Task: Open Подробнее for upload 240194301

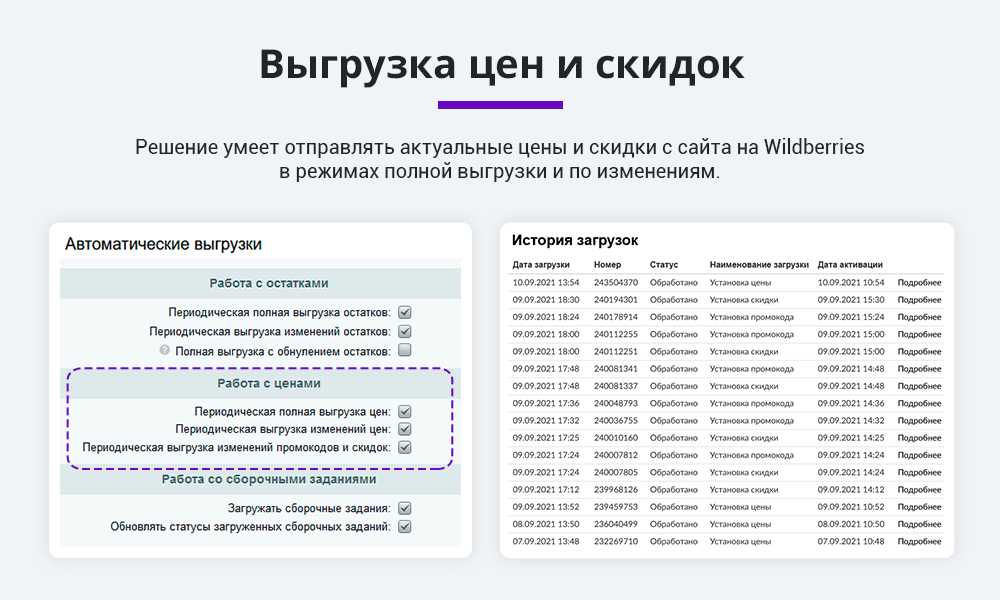Action: click(x=919, y=300)
